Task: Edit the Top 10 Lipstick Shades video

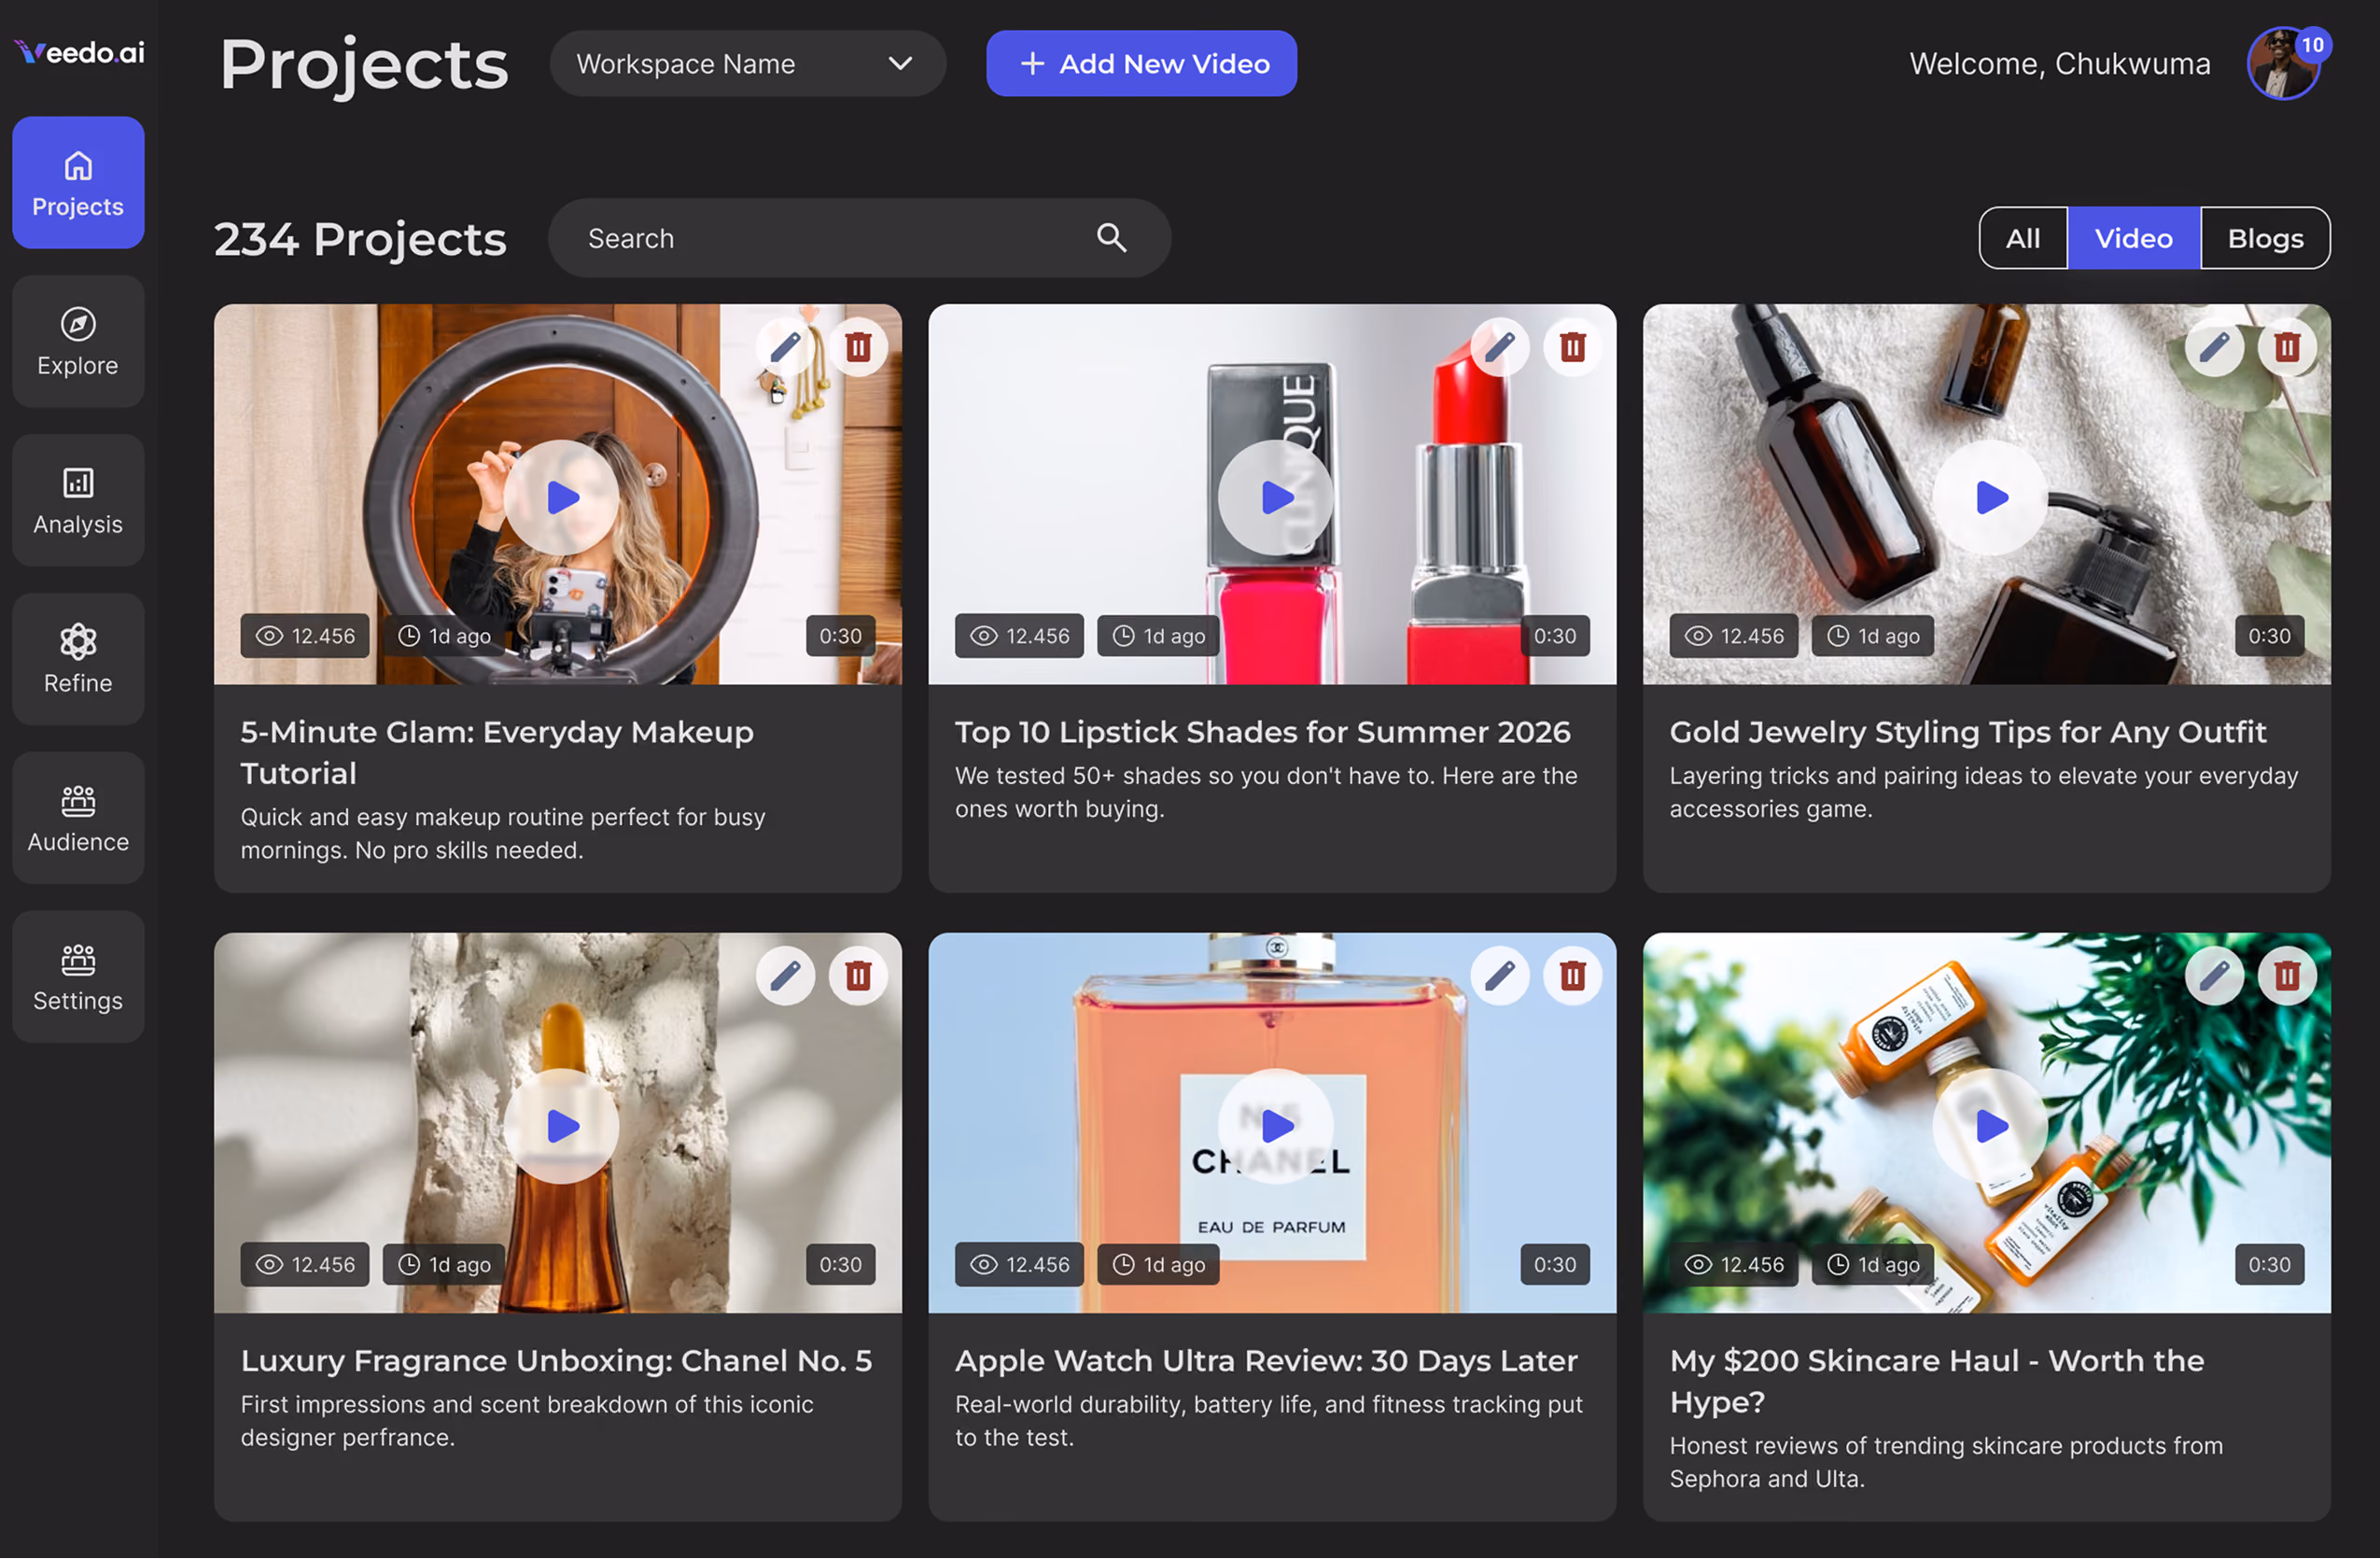Action: (1500, 347)
